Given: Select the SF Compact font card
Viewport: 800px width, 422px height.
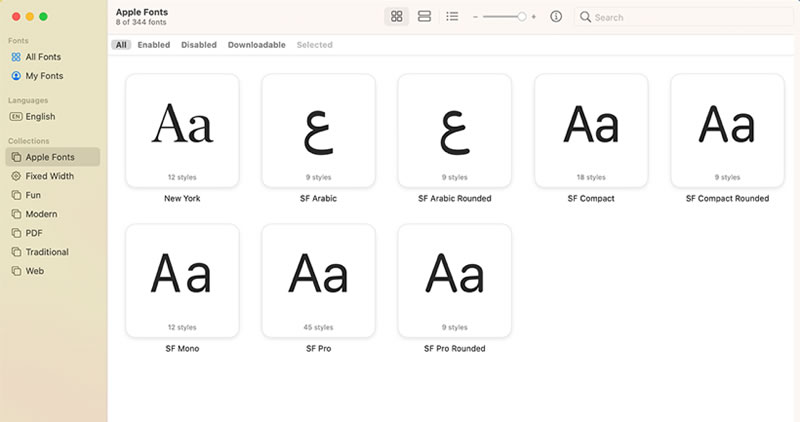Looking at the screenshot, I should pos(591,131).
